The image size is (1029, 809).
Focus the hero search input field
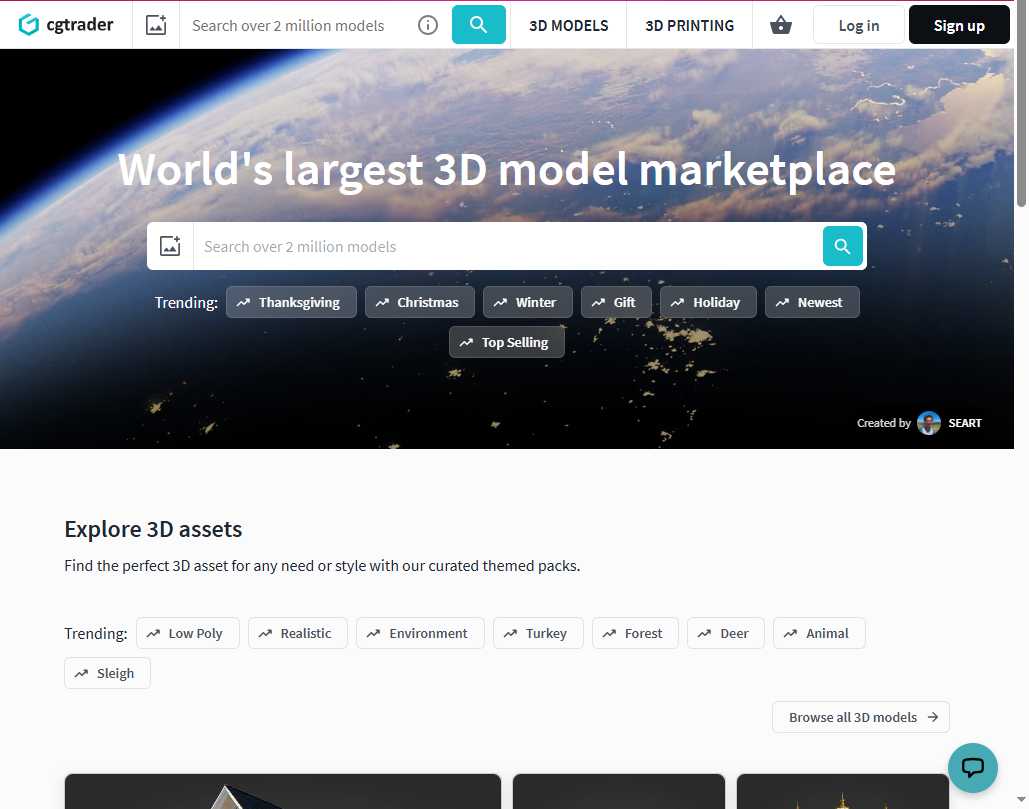[507, 246]
